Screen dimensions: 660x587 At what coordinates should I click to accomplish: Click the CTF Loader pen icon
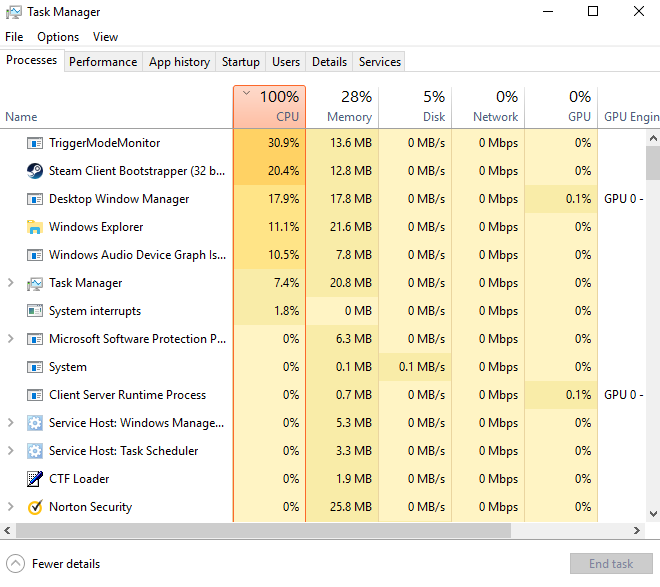[35, 479]
